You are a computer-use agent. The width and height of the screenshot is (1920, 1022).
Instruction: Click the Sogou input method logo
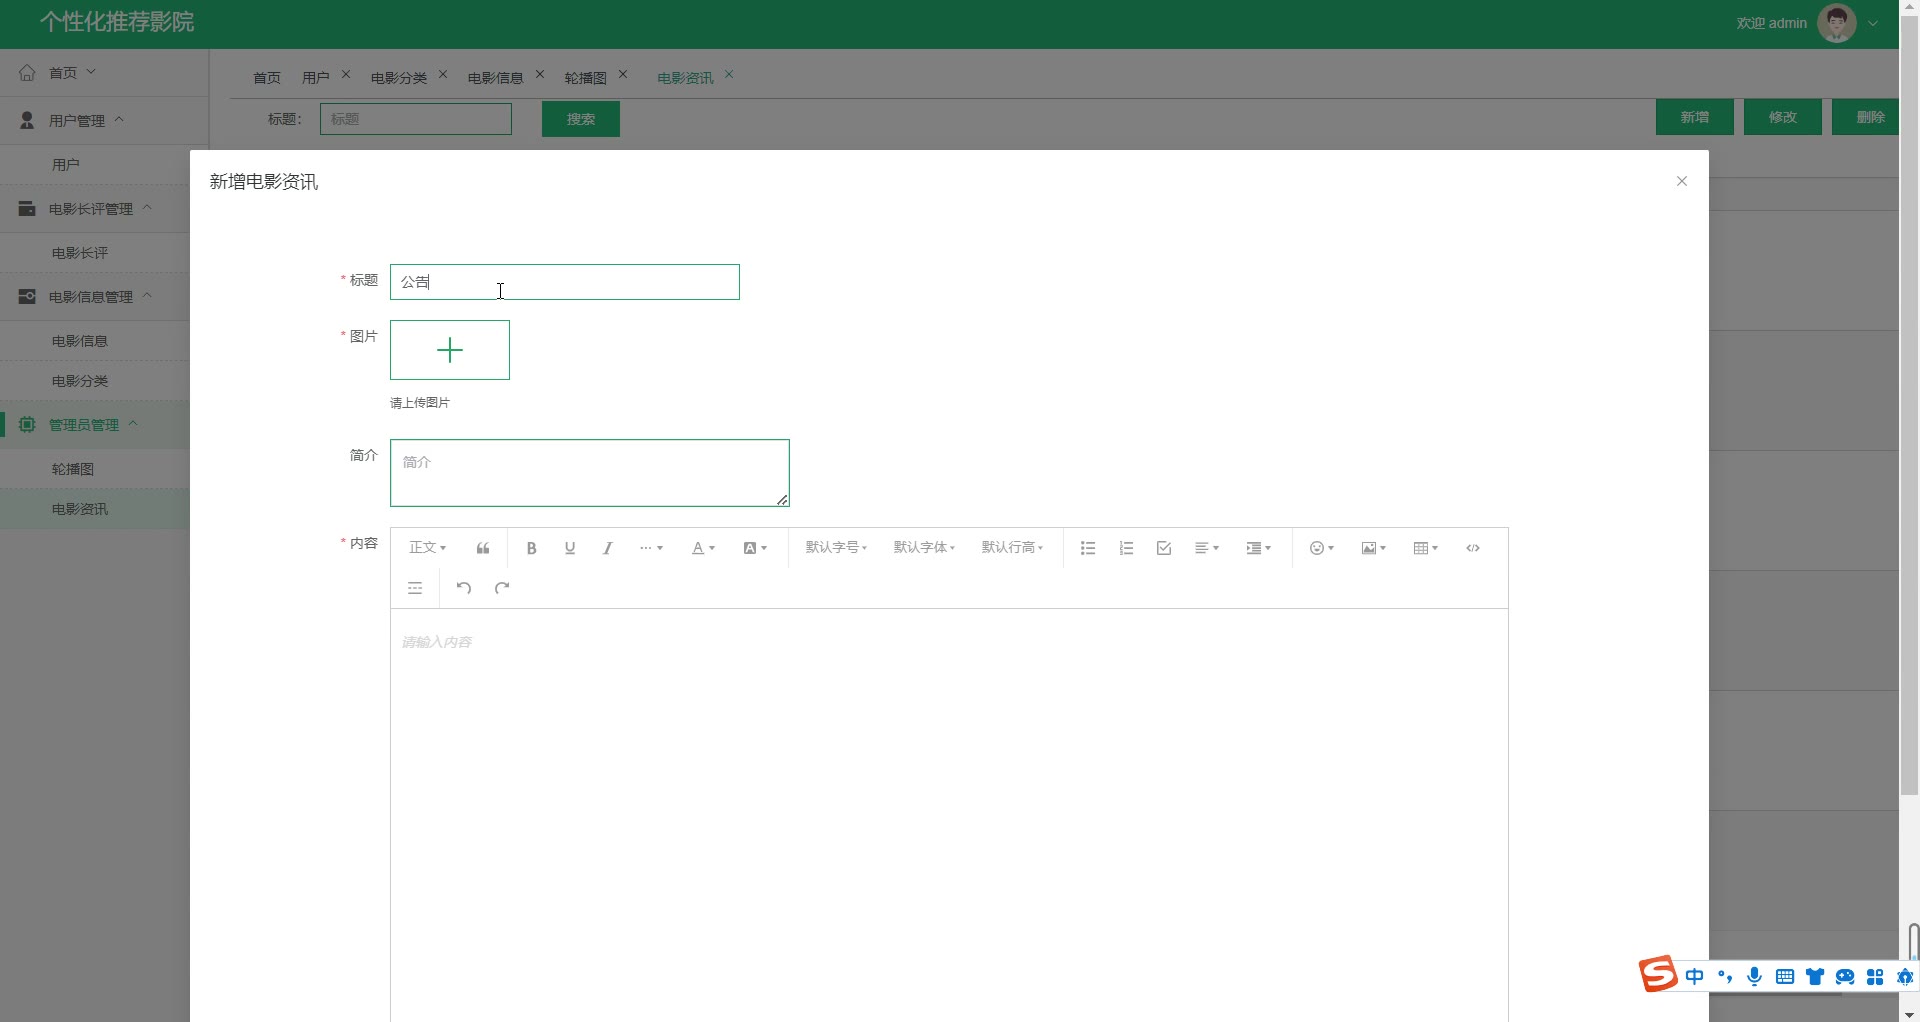[x=1658, y=974]
